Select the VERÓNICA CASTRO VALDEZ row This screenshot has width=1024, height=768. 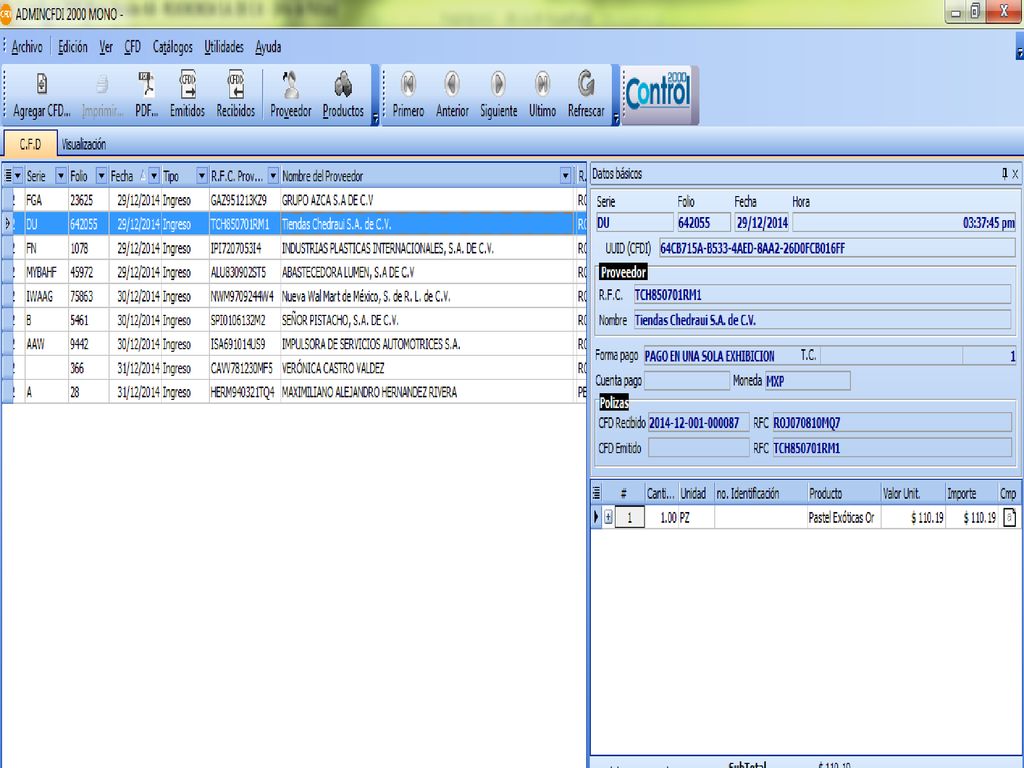click(294, 368)
